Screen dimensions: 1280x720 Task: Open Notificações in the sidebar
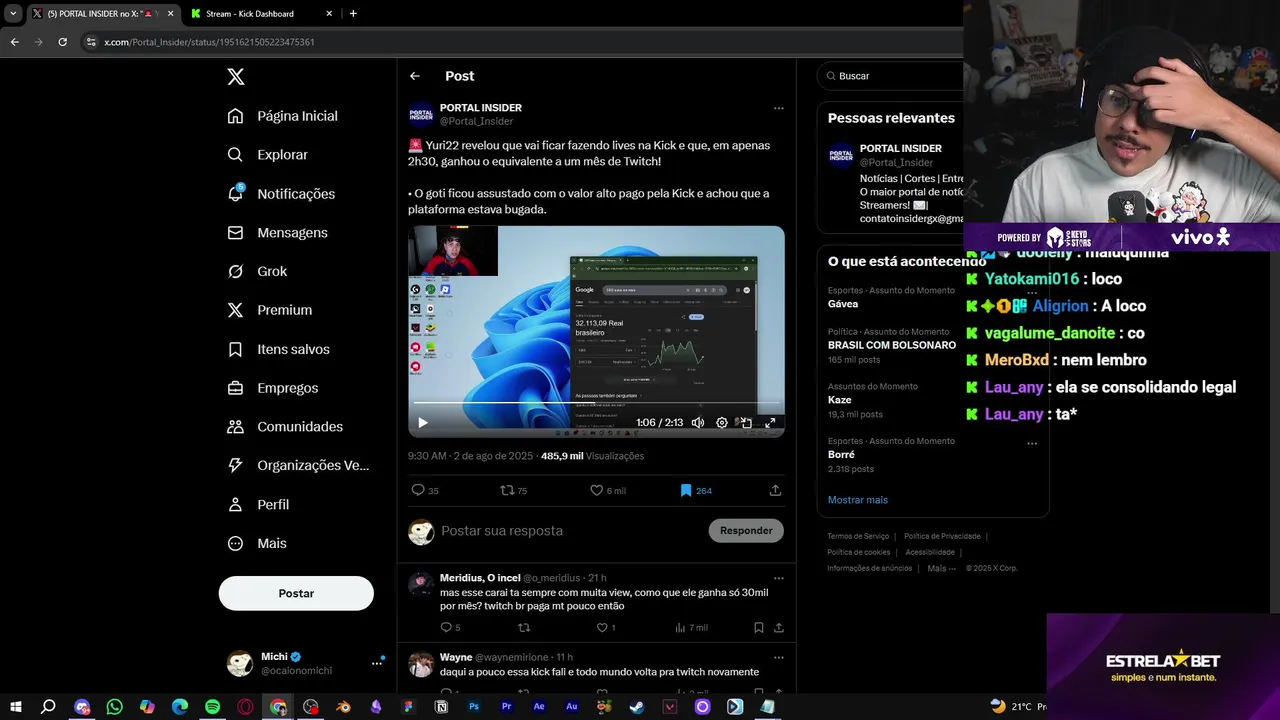point(281,194)
